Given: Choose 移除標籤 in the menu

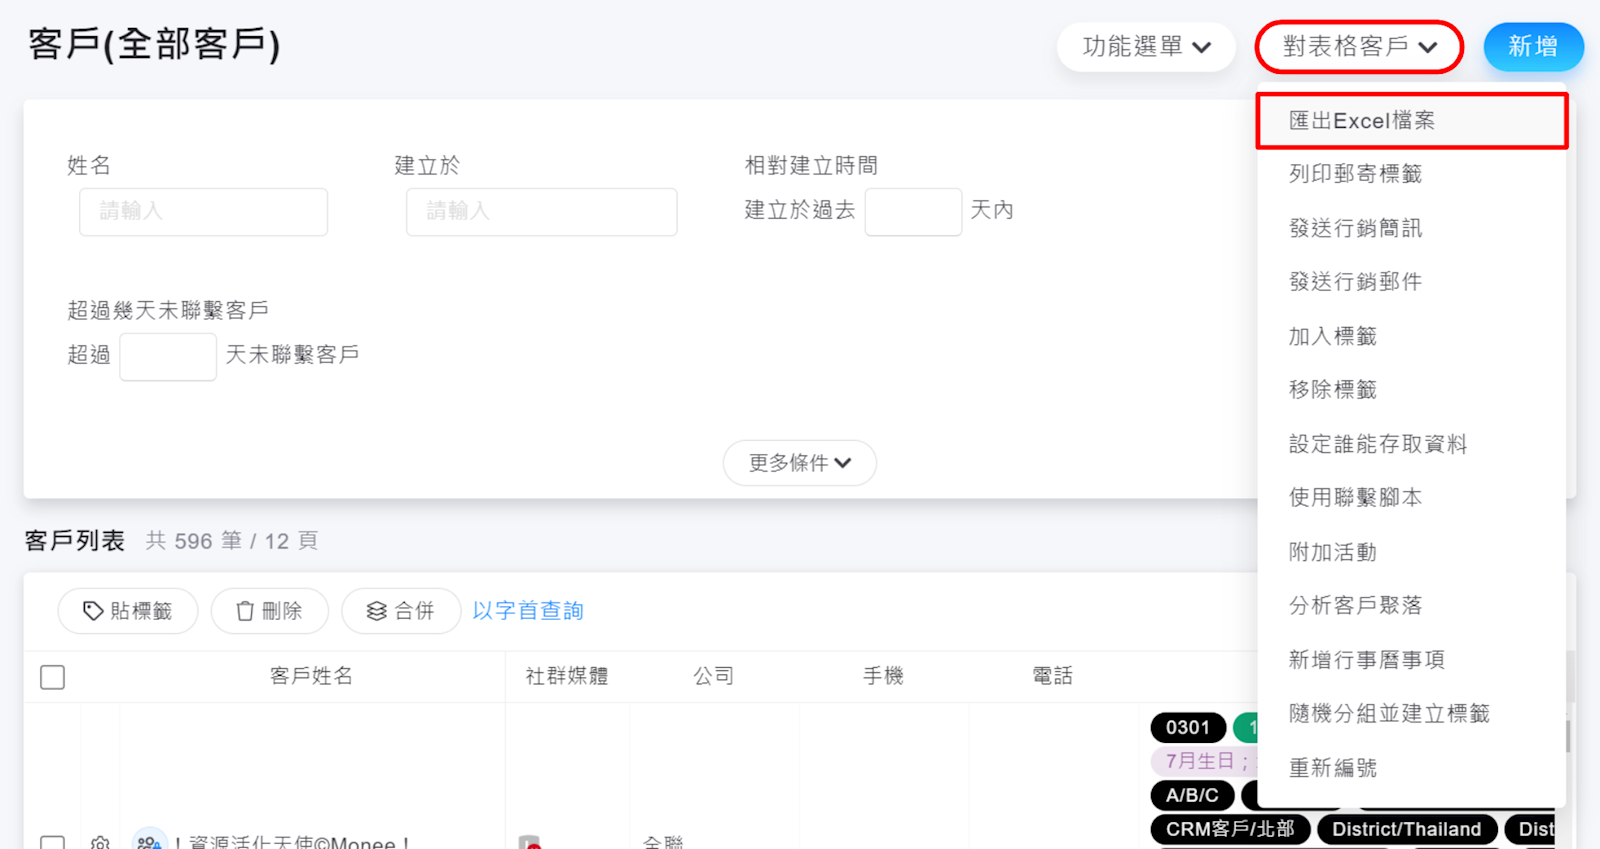Looking at the screenshot, I should click(1412, 390).
